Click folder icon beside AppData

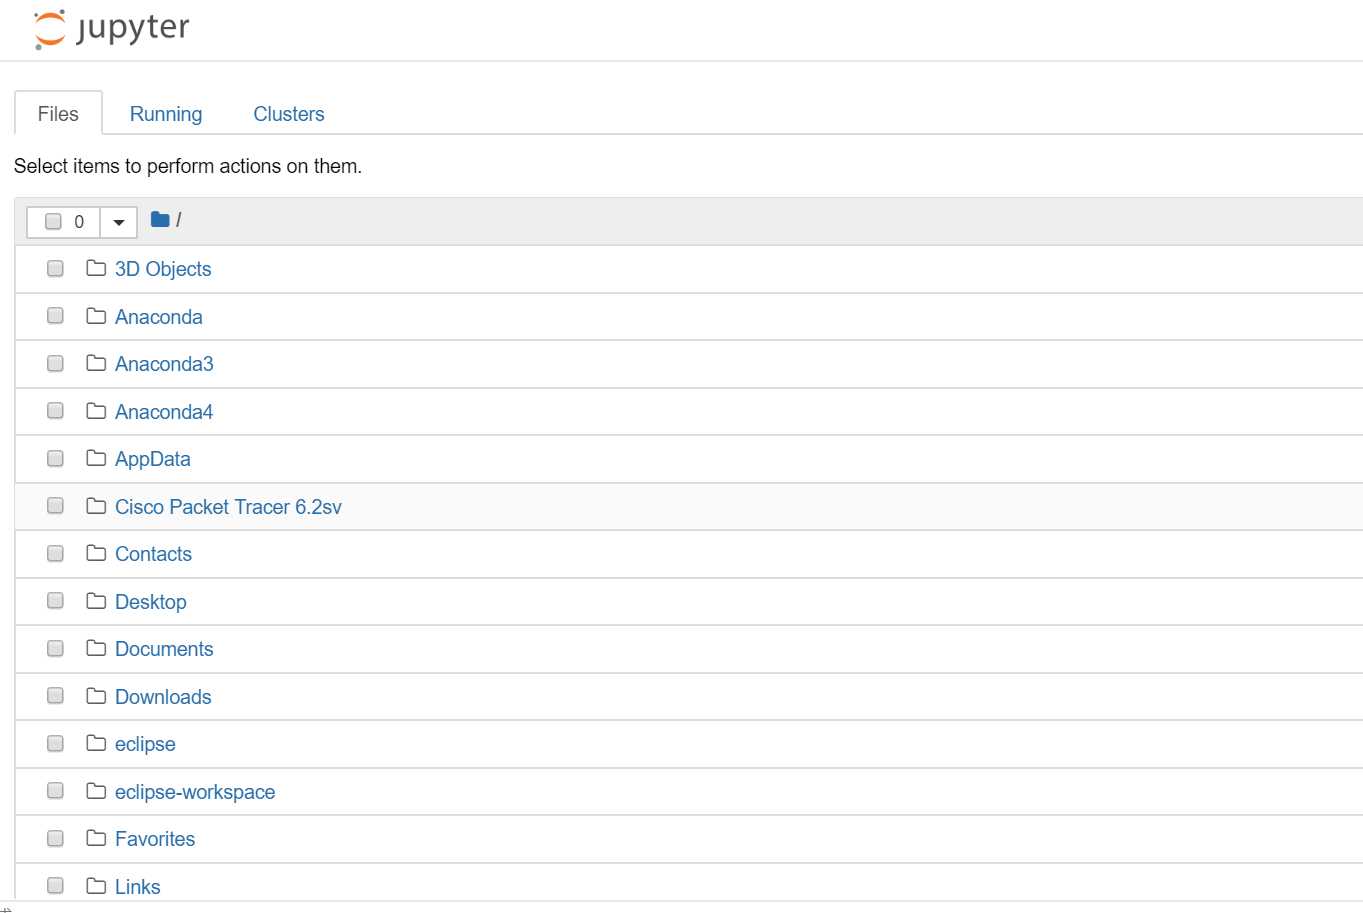tap(96, 458)
